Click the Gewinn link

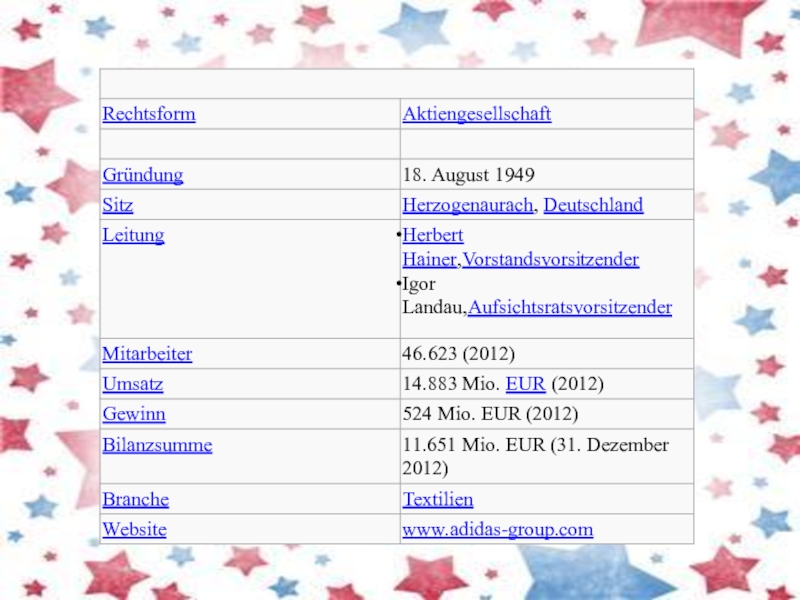click(x=134, y=414)
